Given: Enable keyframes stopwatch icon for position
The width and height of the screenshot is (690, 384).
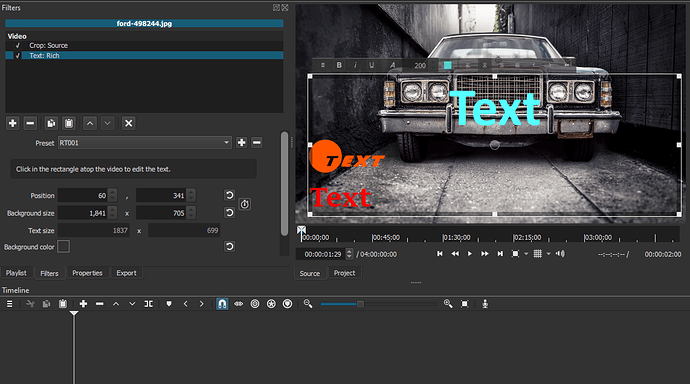Looking at the screenshot, I should [245, 204].
